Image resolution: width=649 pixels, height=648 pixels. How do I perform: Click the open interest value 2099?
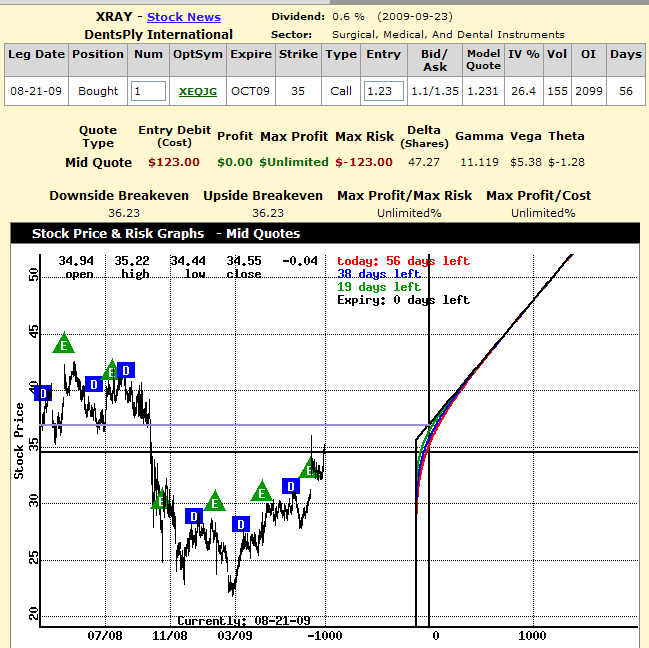click(589, 91)
